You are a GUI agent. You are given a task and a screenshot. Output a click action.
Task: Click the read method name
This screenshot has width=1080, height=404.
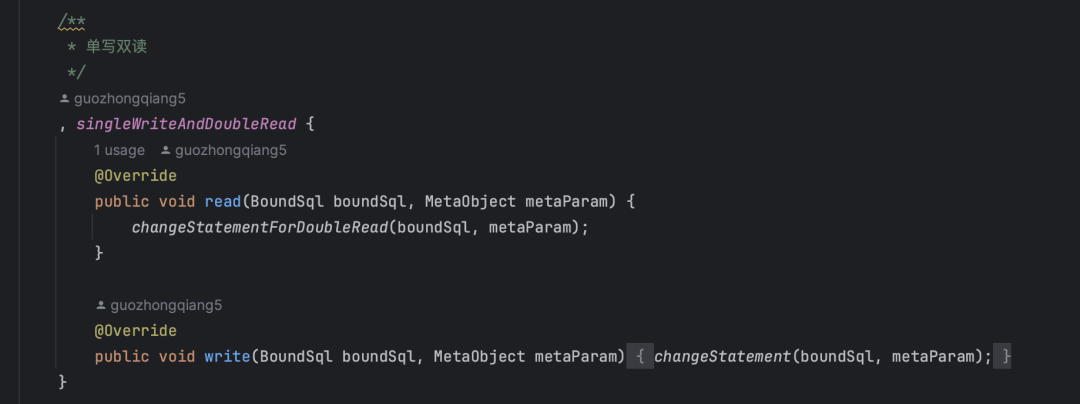tap(222, 202)
